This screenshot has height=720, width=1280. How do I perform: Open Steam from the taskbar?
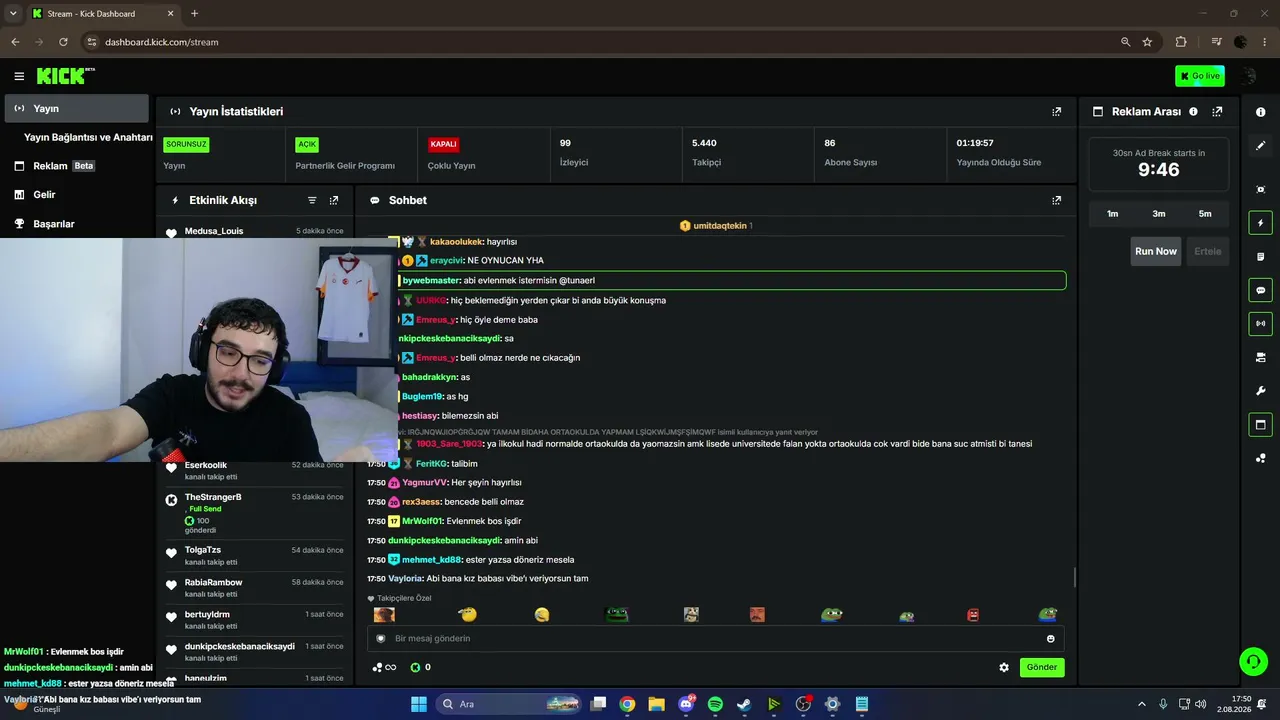744,704
